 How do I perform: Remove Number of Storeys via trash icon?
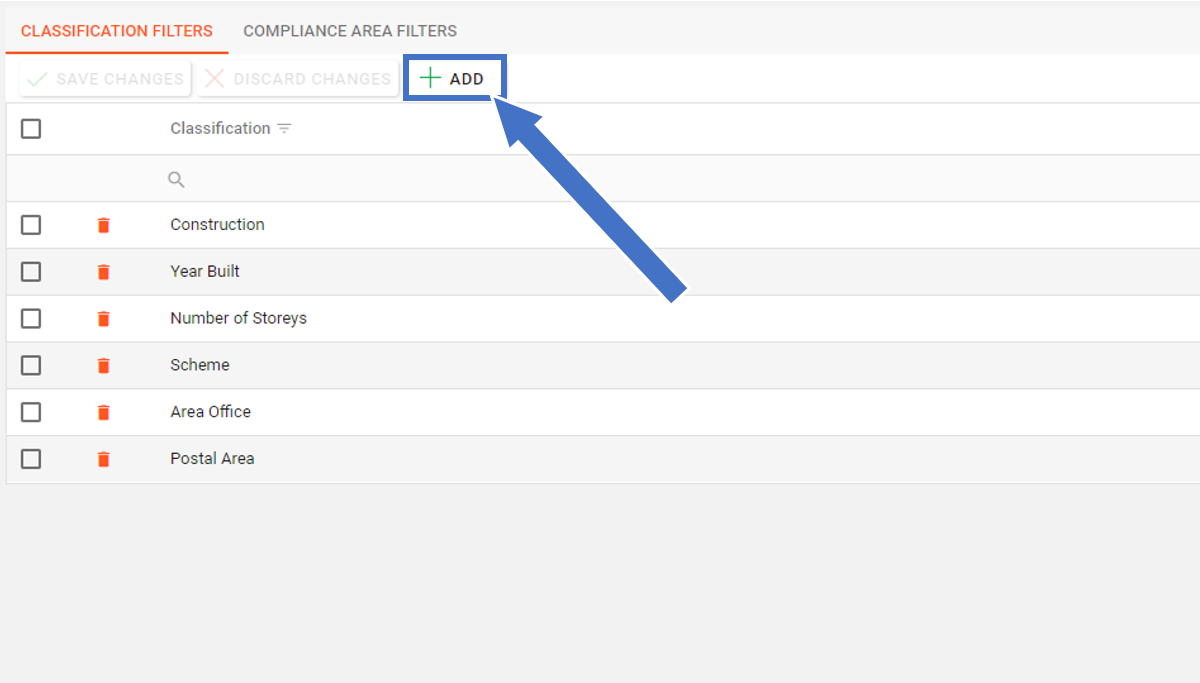(x=103, y=319)
